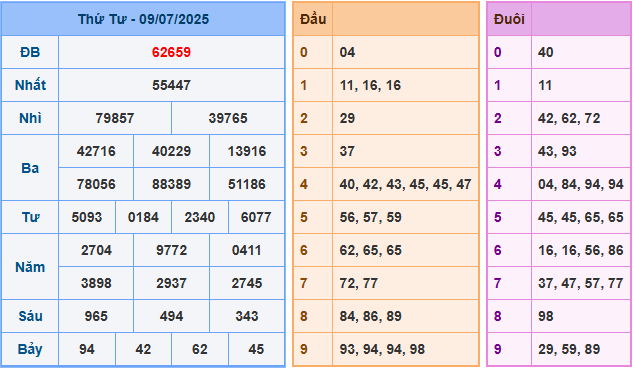Click number 94 in the Bảy row
The width and height of the screenshot is (633, 368).
tap(87, 349)
